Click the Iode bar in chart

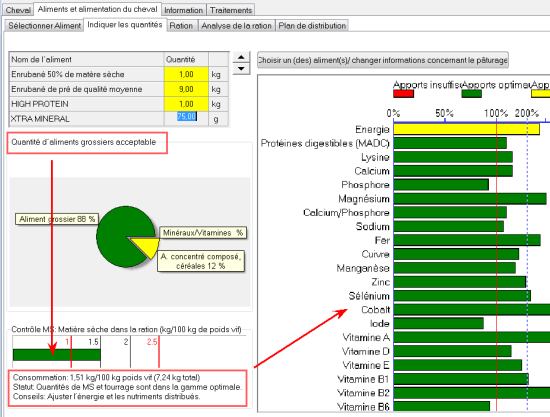click(438, 323)
